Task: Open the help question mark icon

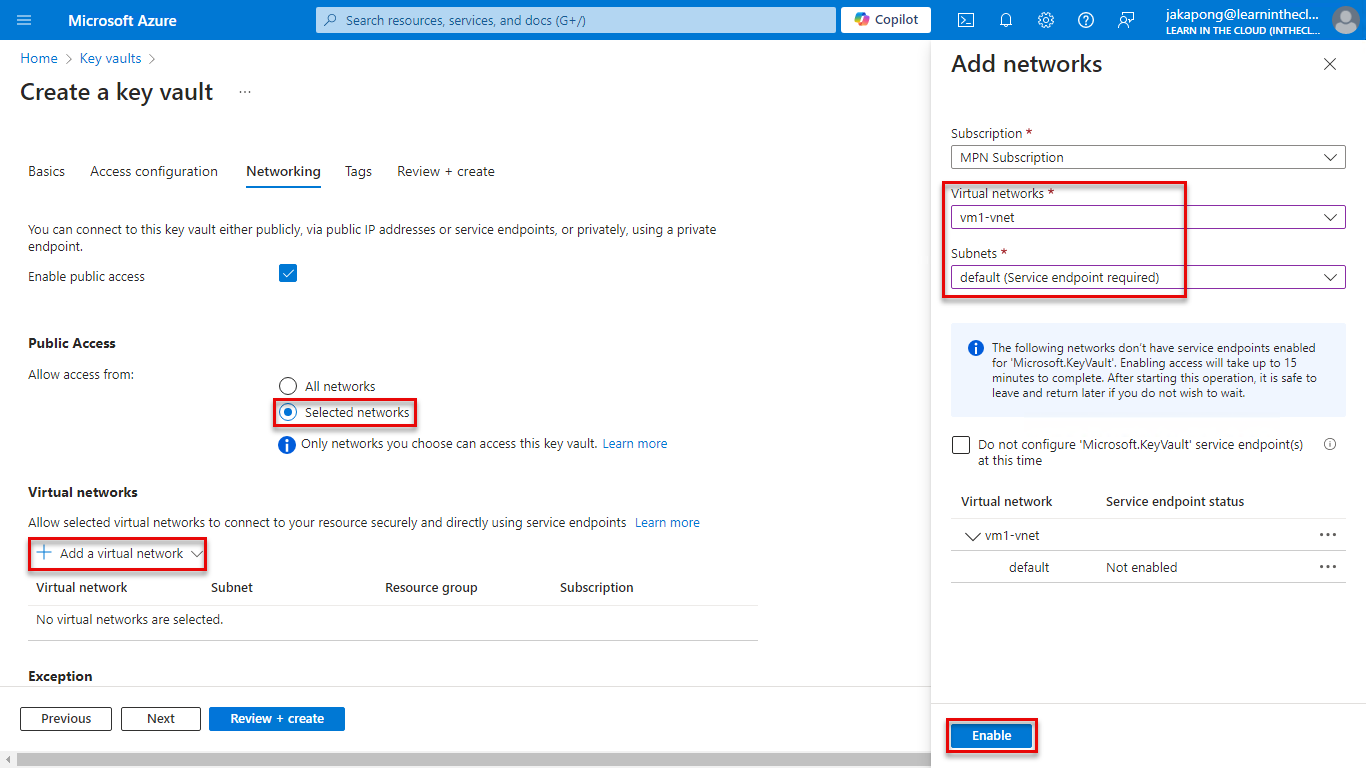Action: [x=1086, y=20]
